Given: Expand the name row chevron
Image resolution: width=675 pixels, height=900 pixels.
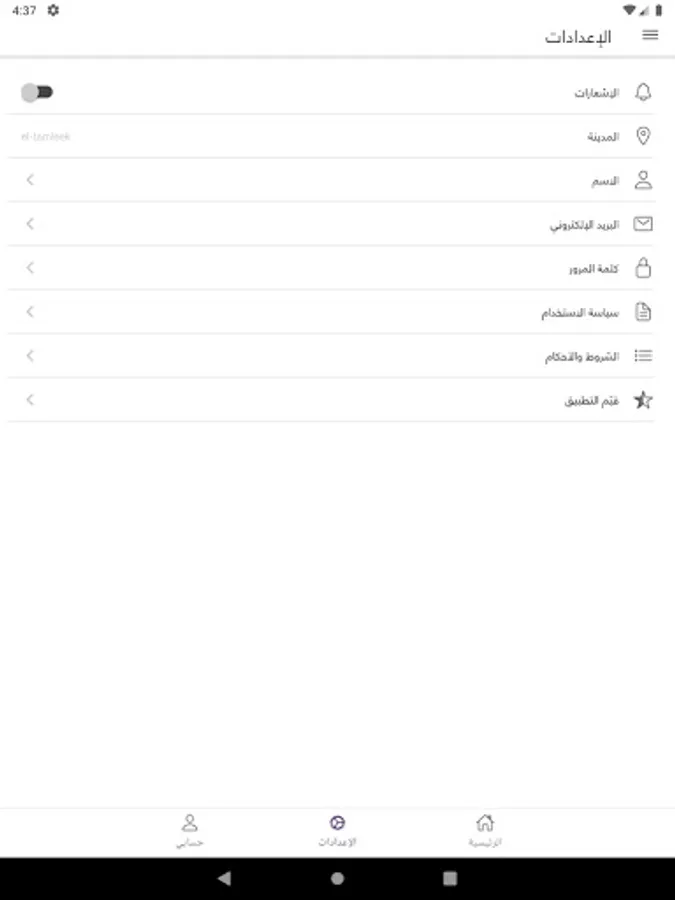Looking at the screenshot, I should click(x=30, y=180).
